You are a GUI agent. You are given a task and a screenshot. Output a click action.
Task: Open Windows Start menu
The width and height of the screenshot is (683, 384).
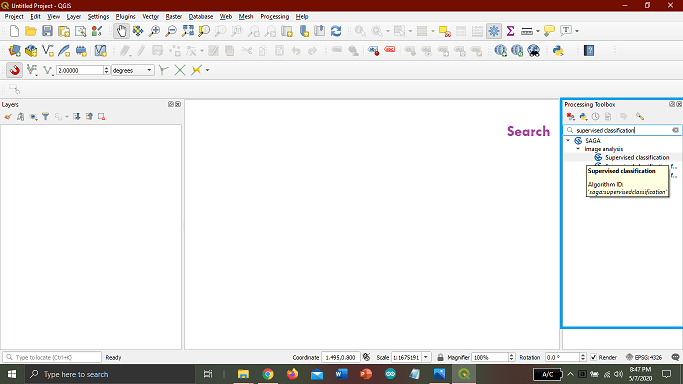point(12,374)
